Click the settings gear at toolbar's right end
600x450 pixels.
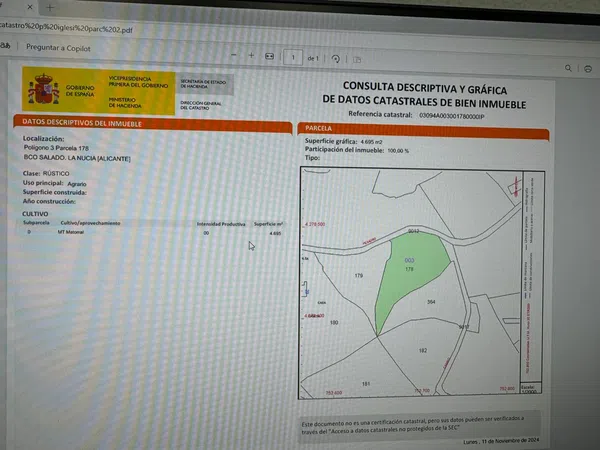590,69
